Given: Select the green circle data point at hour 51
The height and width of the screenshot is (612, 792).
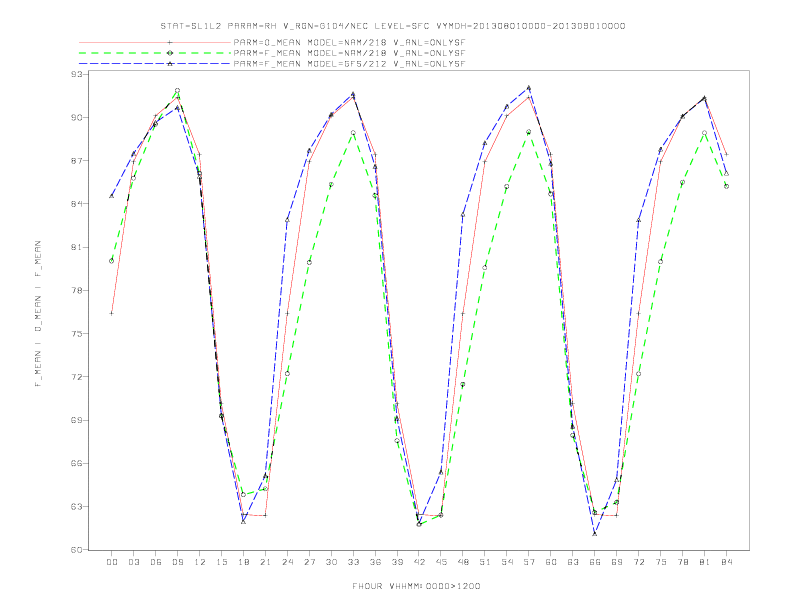Looking at the screenshot, I should click(485, 268).
